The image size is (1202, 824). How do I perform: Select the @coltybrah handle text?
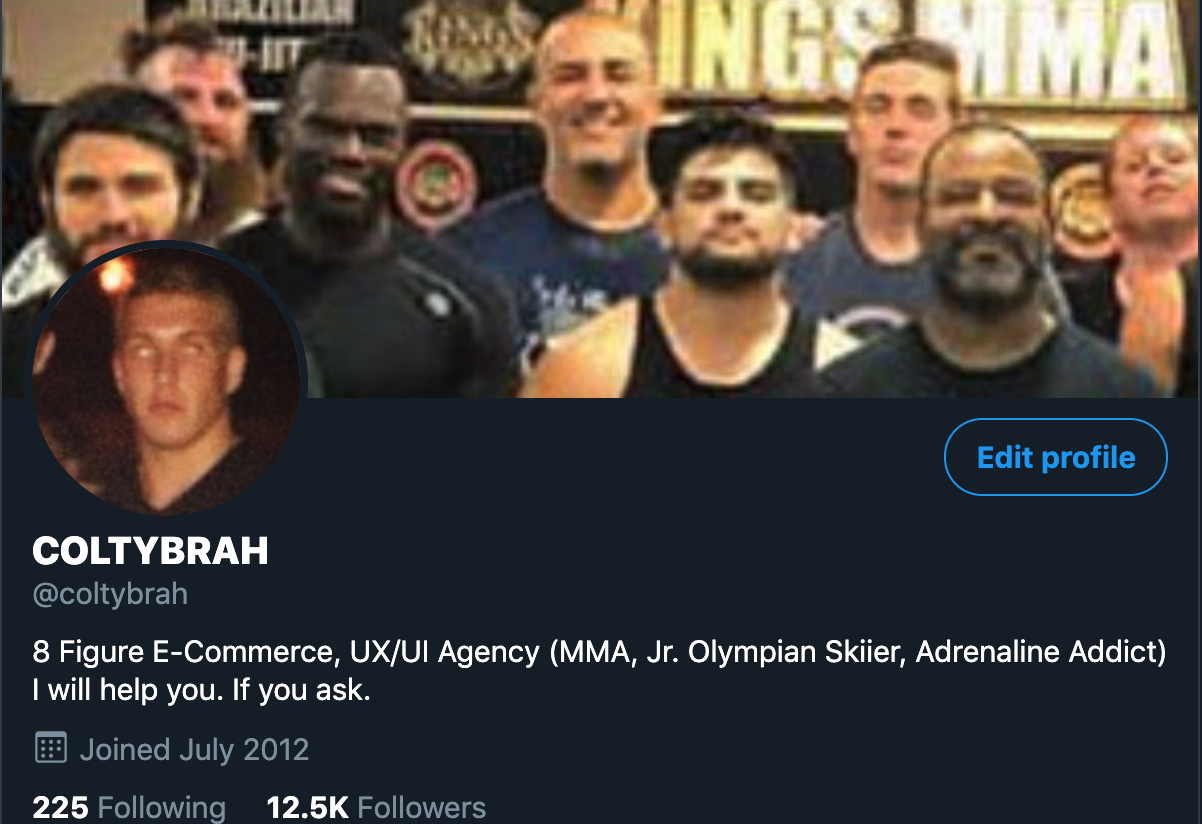point(110,594)
